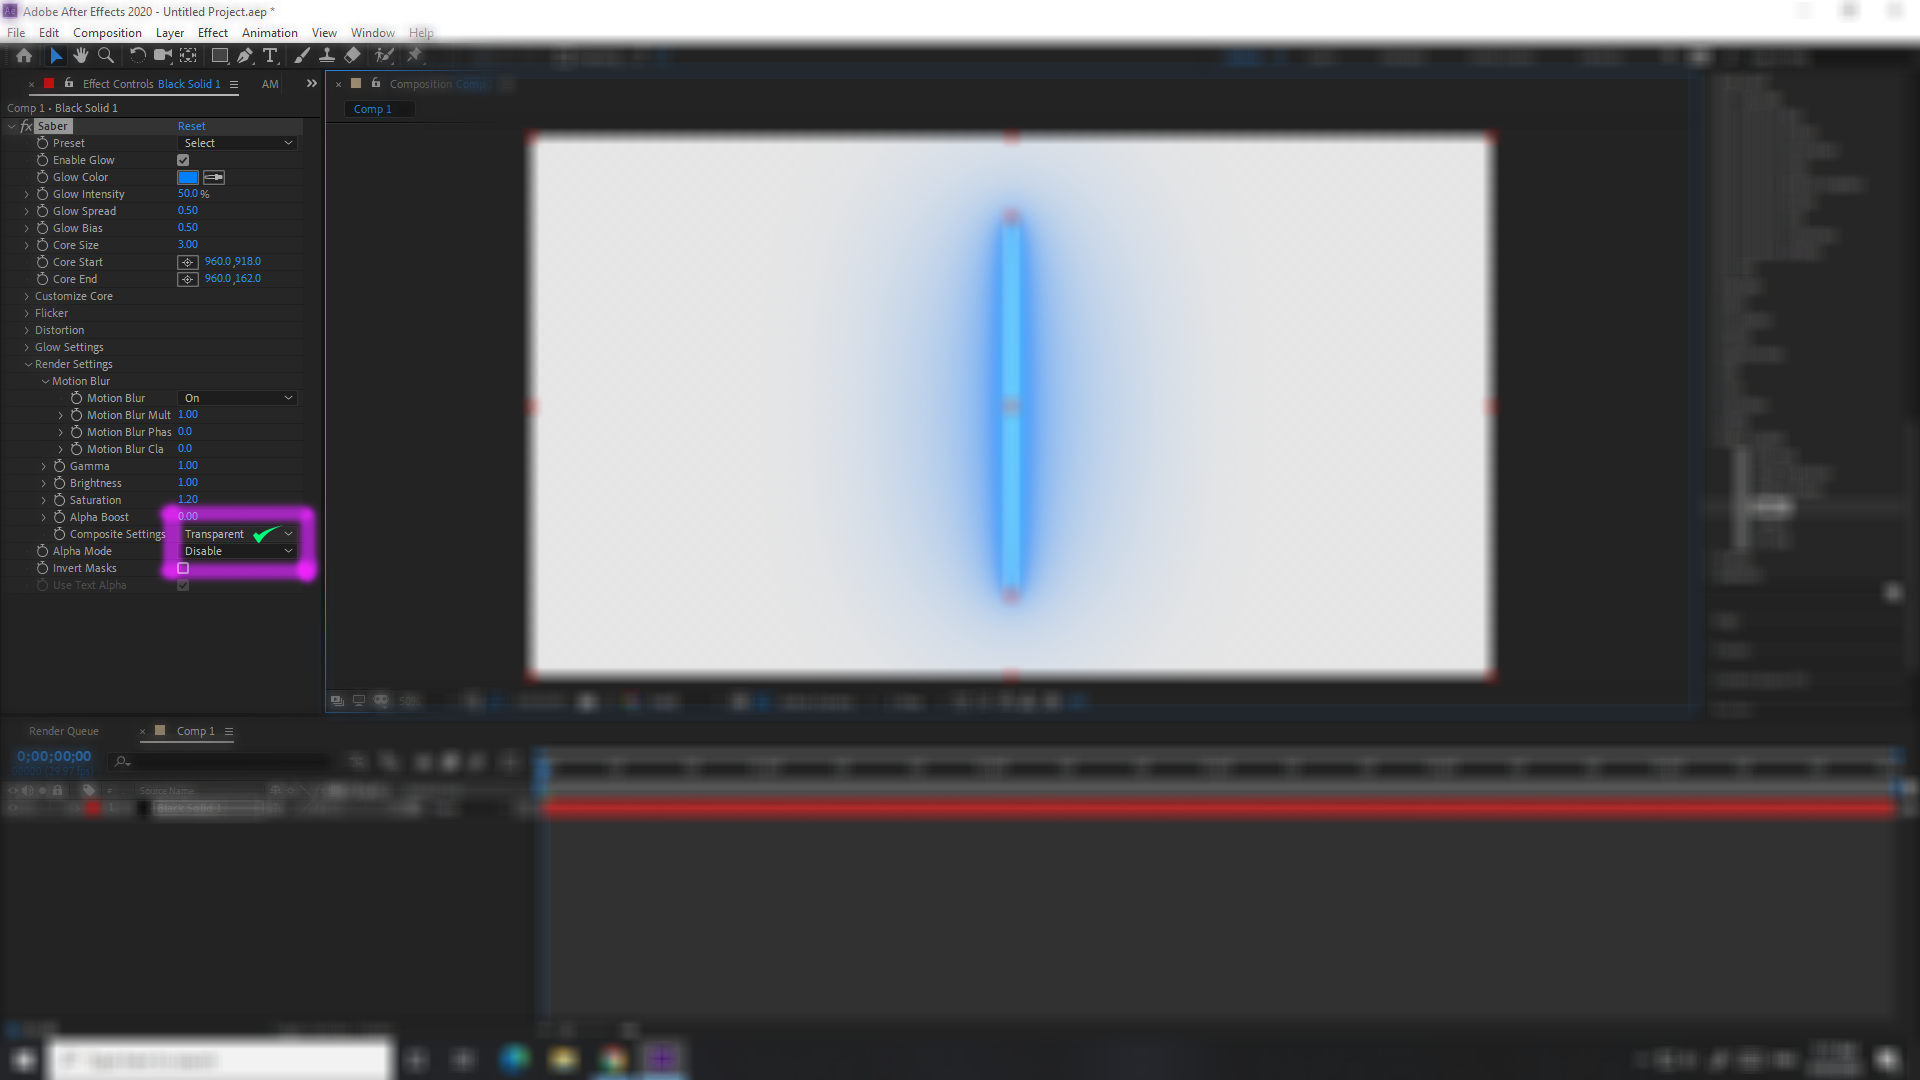Viewport: 1920px width, 1080px height.
Task: Click the Comp 1 timeline tab
Action: [193, 731]
